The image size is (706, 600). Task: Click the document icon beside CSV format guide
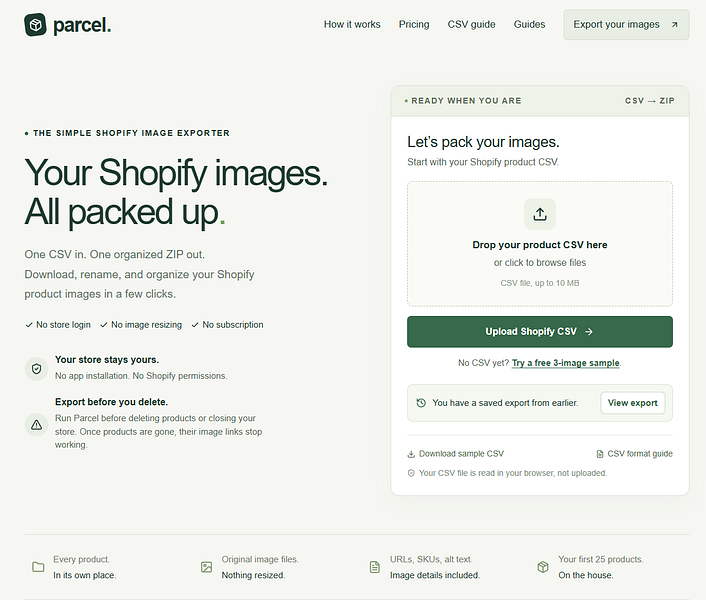(x=600, y=454)
